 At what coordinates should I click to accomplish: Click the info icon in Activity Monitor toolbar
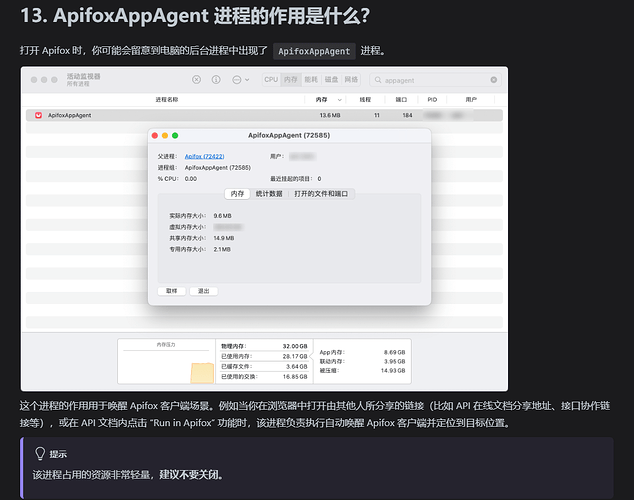pyautogui.click(x=216, y=80)
